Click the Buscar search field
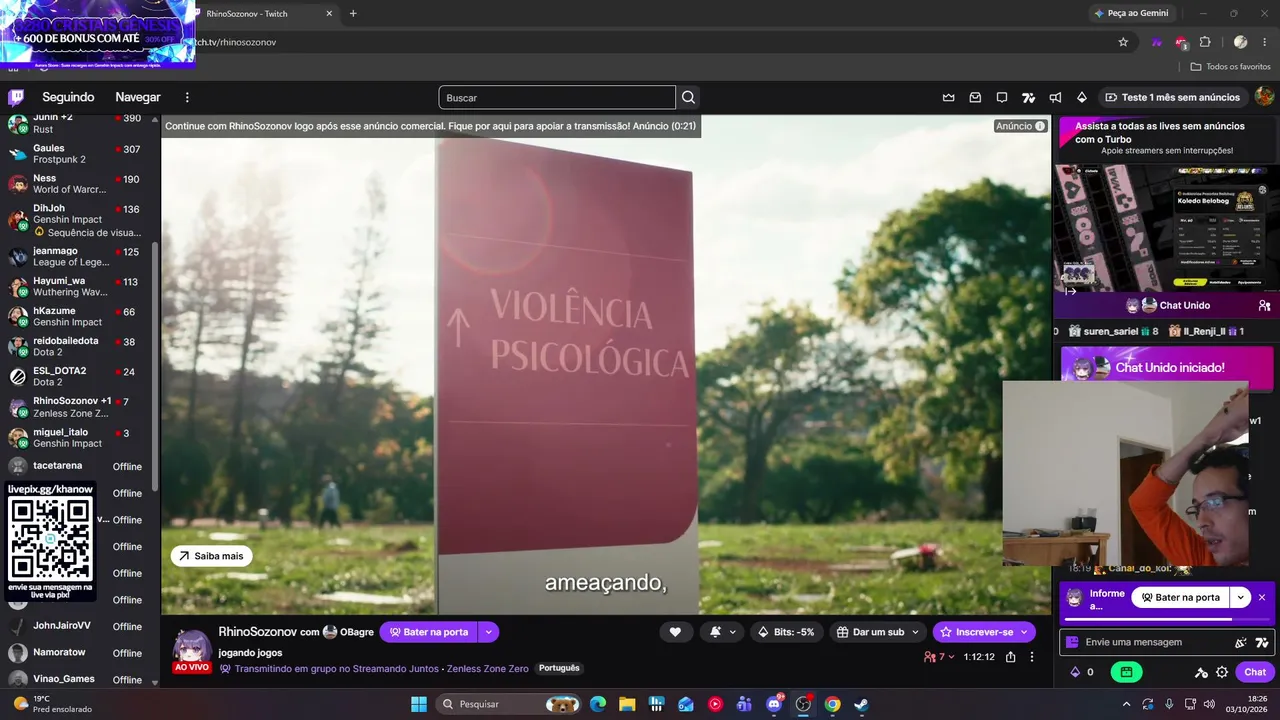Viewport: 1280px width, 720px height. point(557,97)
